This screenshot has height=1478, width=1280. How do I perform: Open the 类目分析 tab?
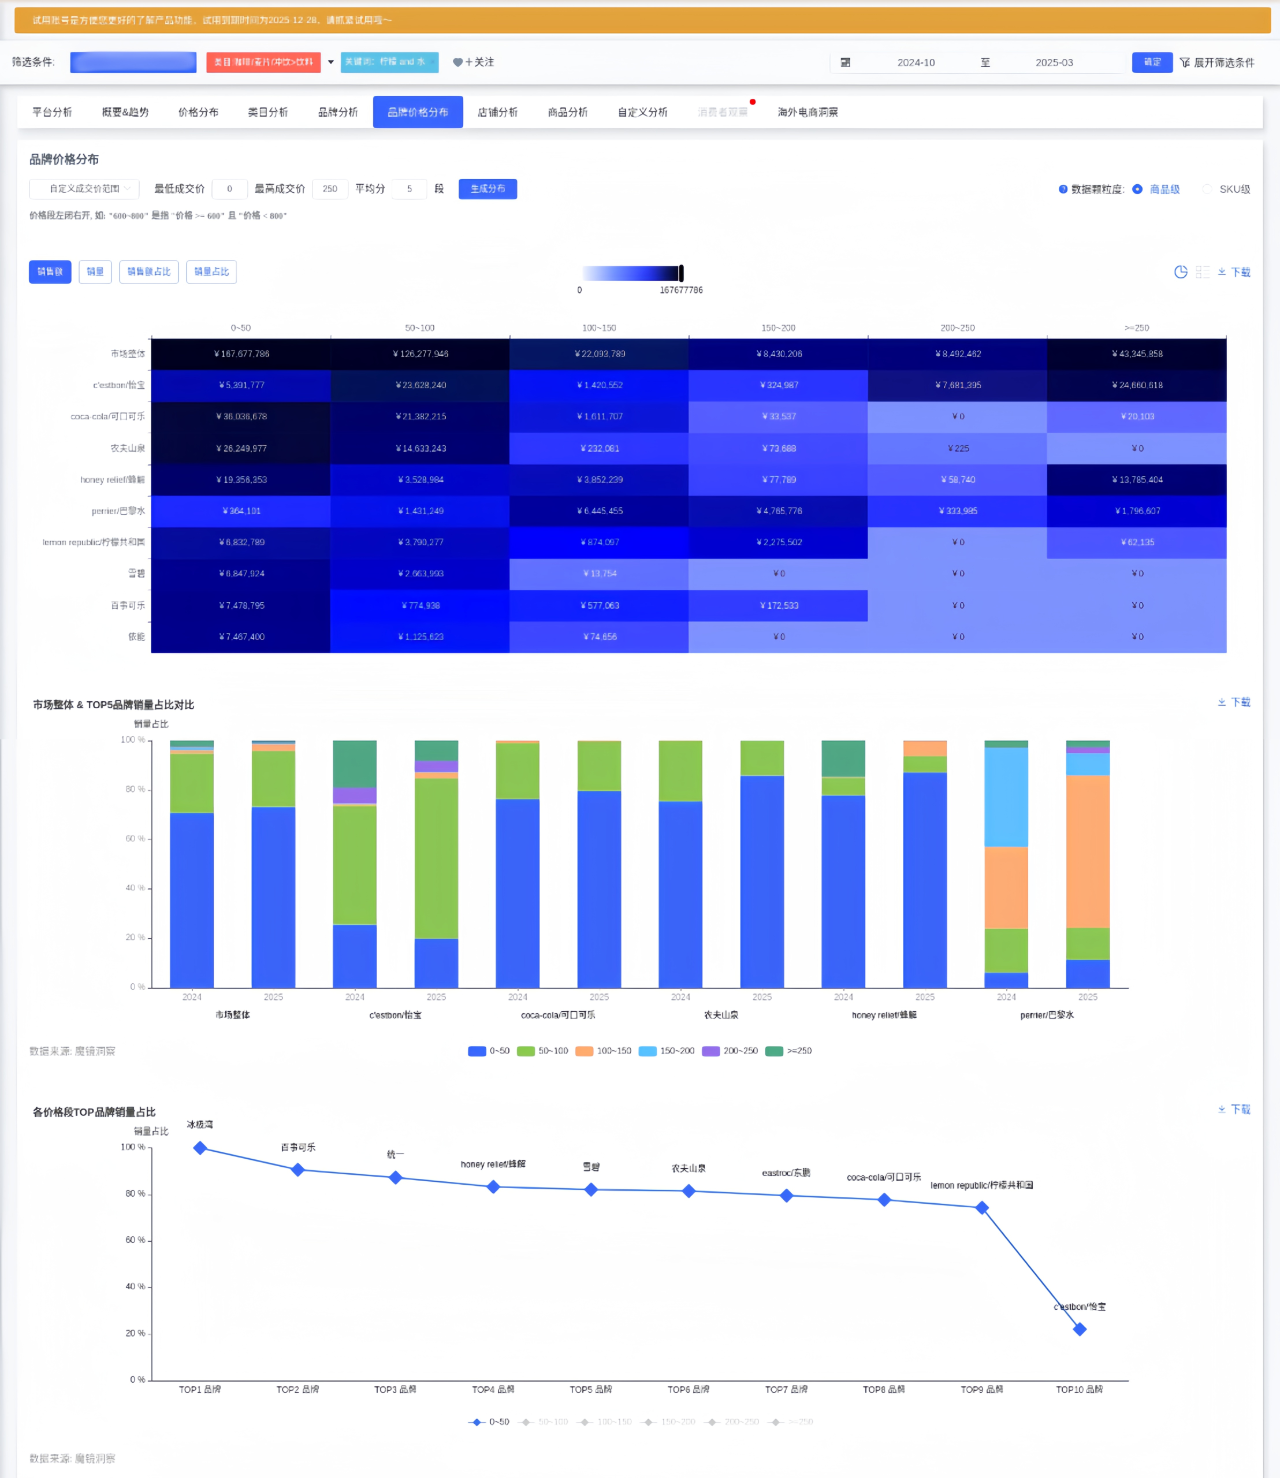coord(268,112)
